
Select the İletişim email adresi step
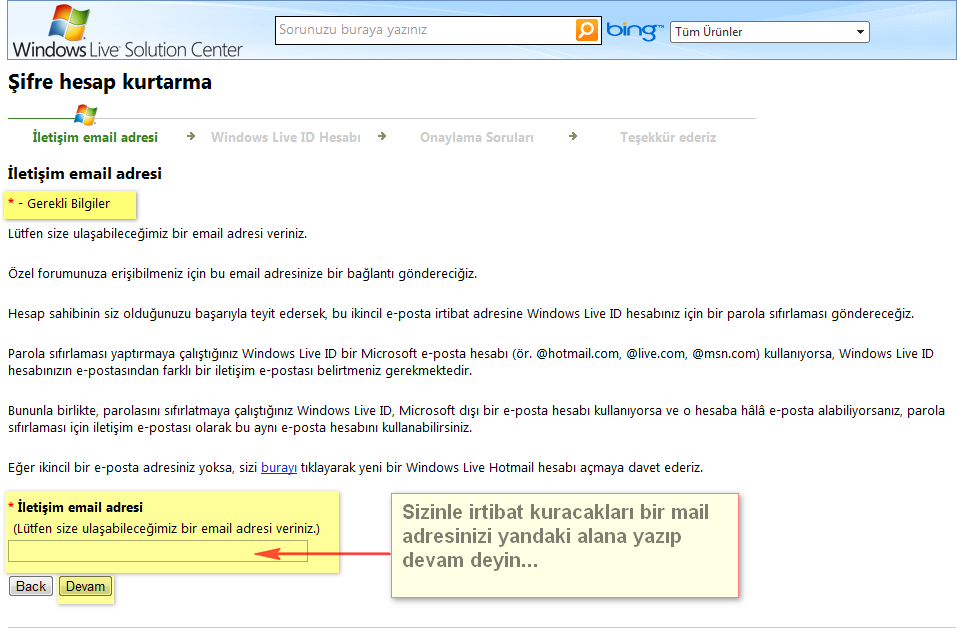pyautogui.click(x=95, y=137)
